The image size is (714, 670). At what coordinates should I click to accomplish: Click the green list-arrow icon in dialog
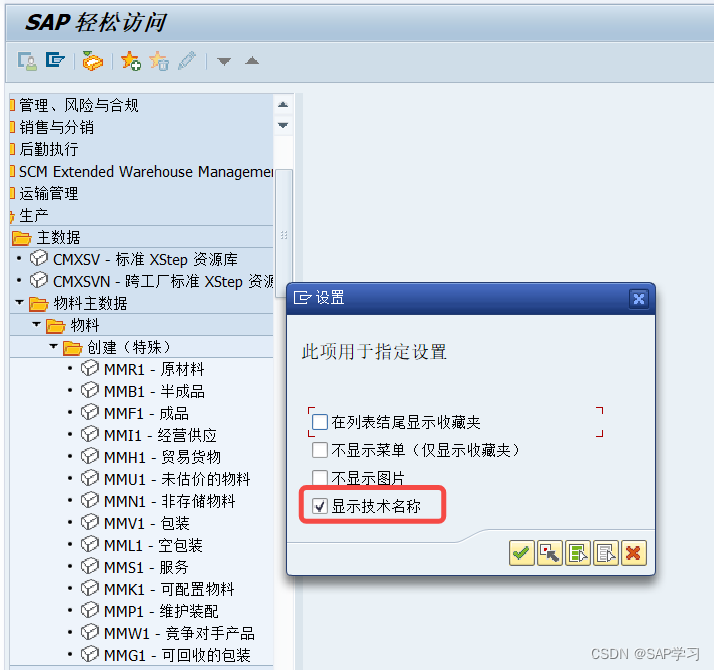point(578,553)
